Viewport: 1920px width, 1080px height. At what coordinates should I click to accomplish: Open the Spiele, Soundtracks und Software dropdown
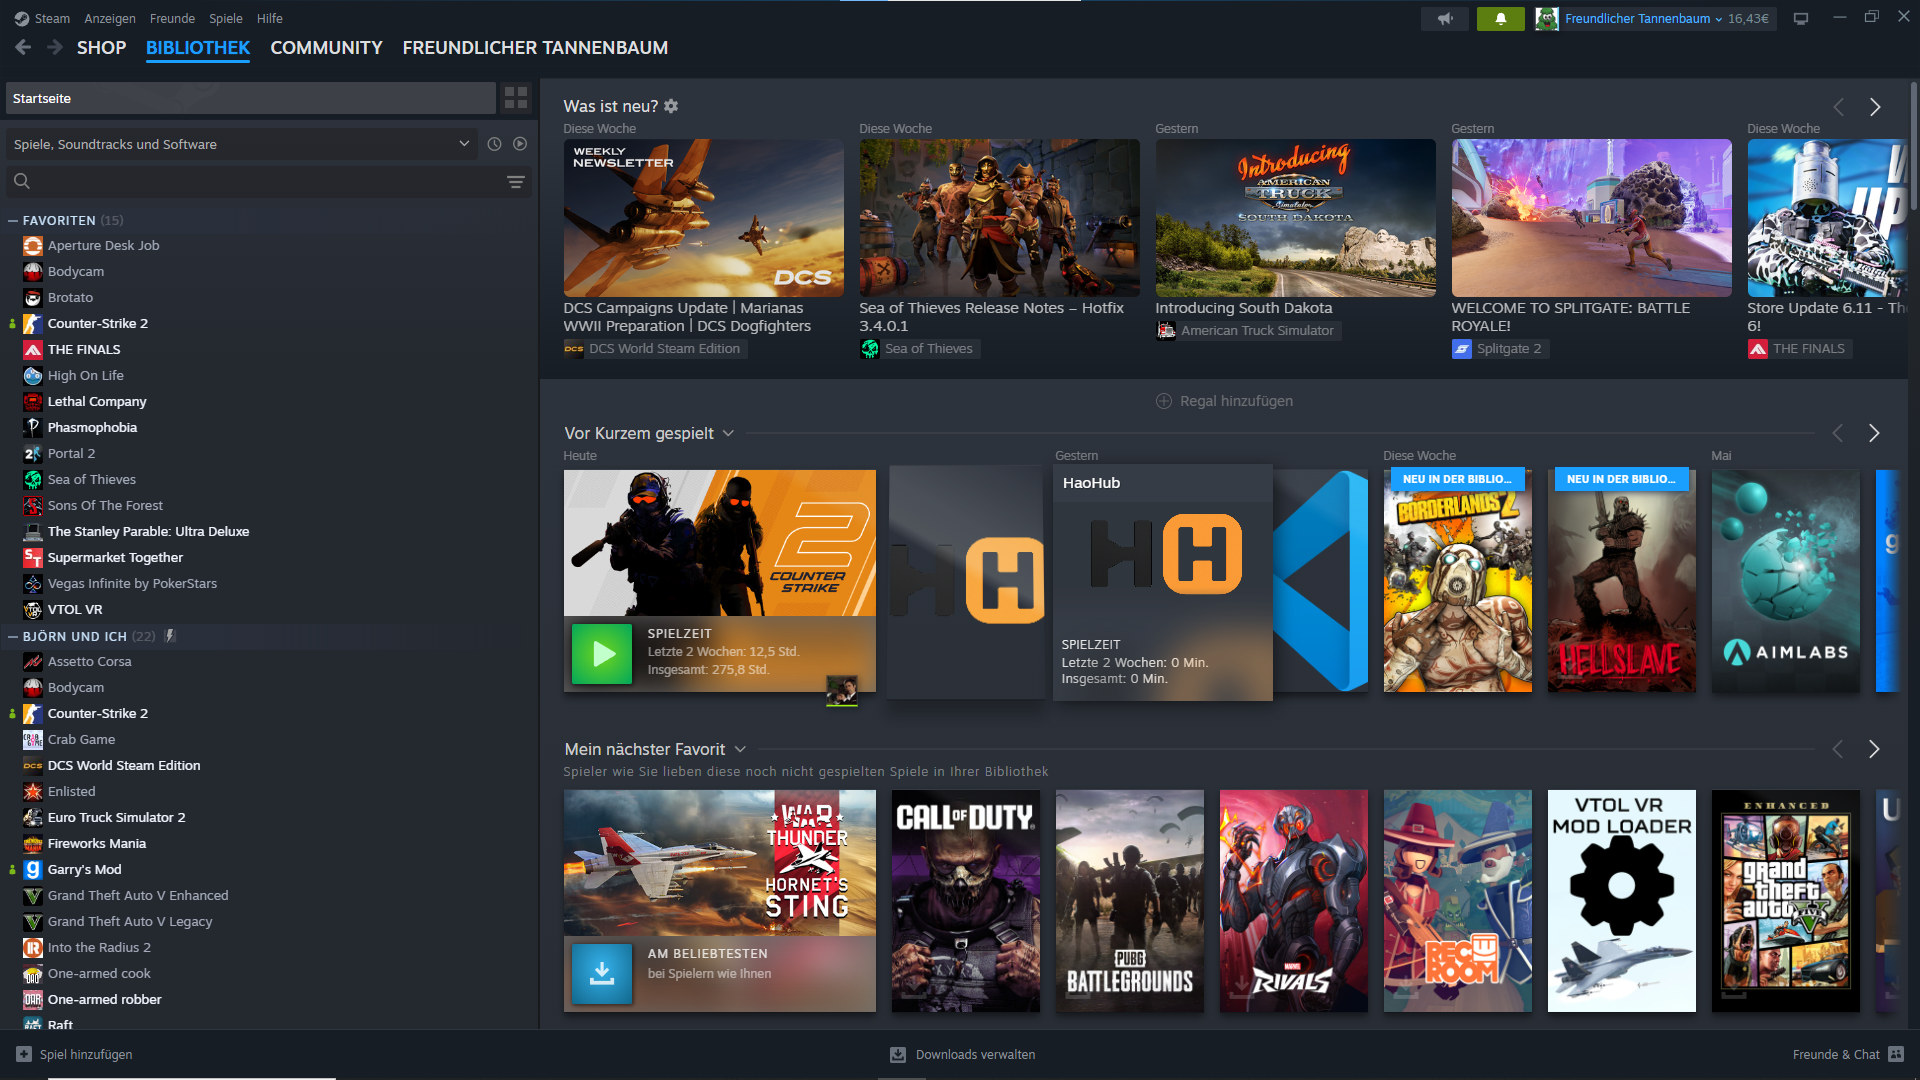pos(241,144)
